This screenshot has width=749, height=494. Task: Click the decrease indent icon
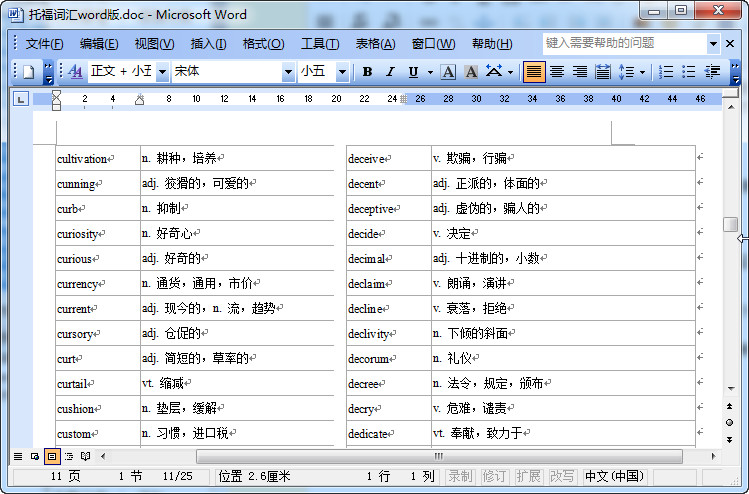tap(712, 72)
